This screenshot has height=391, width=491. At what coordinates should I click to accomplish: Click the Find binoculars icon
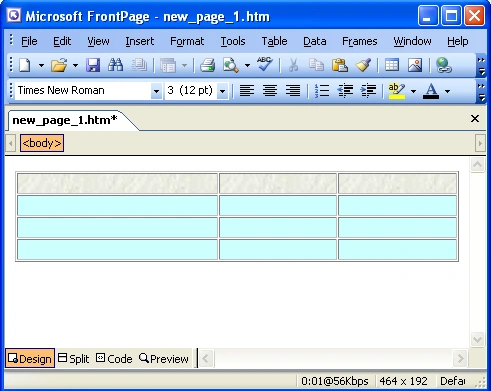point(116,65)
